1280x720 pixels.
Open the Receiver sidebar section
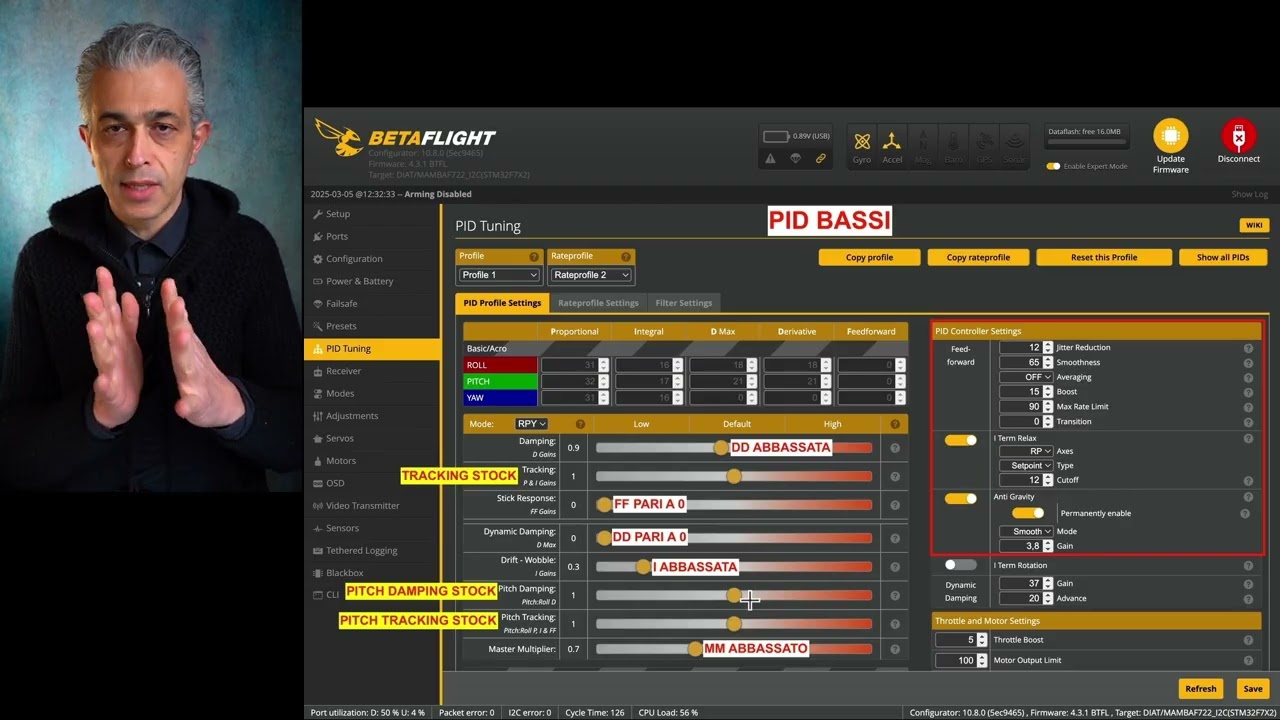(x=372, y=371)
